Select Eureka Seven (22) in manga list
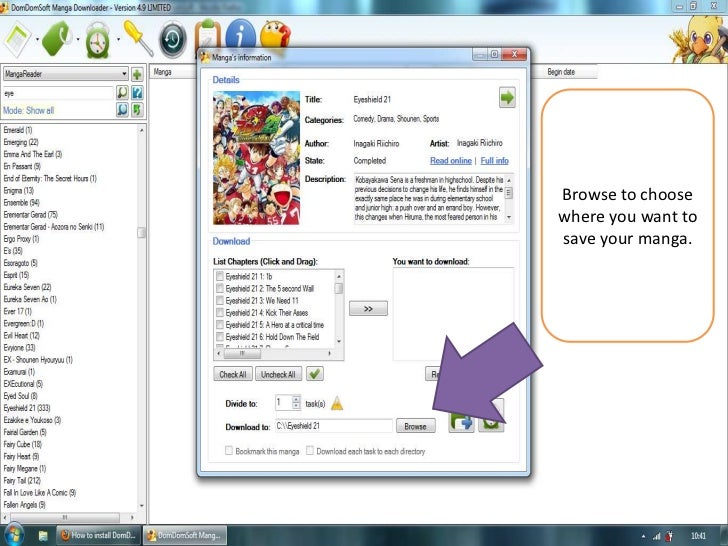728x546 pixels. pyautogui.click(x=27, y=287)
